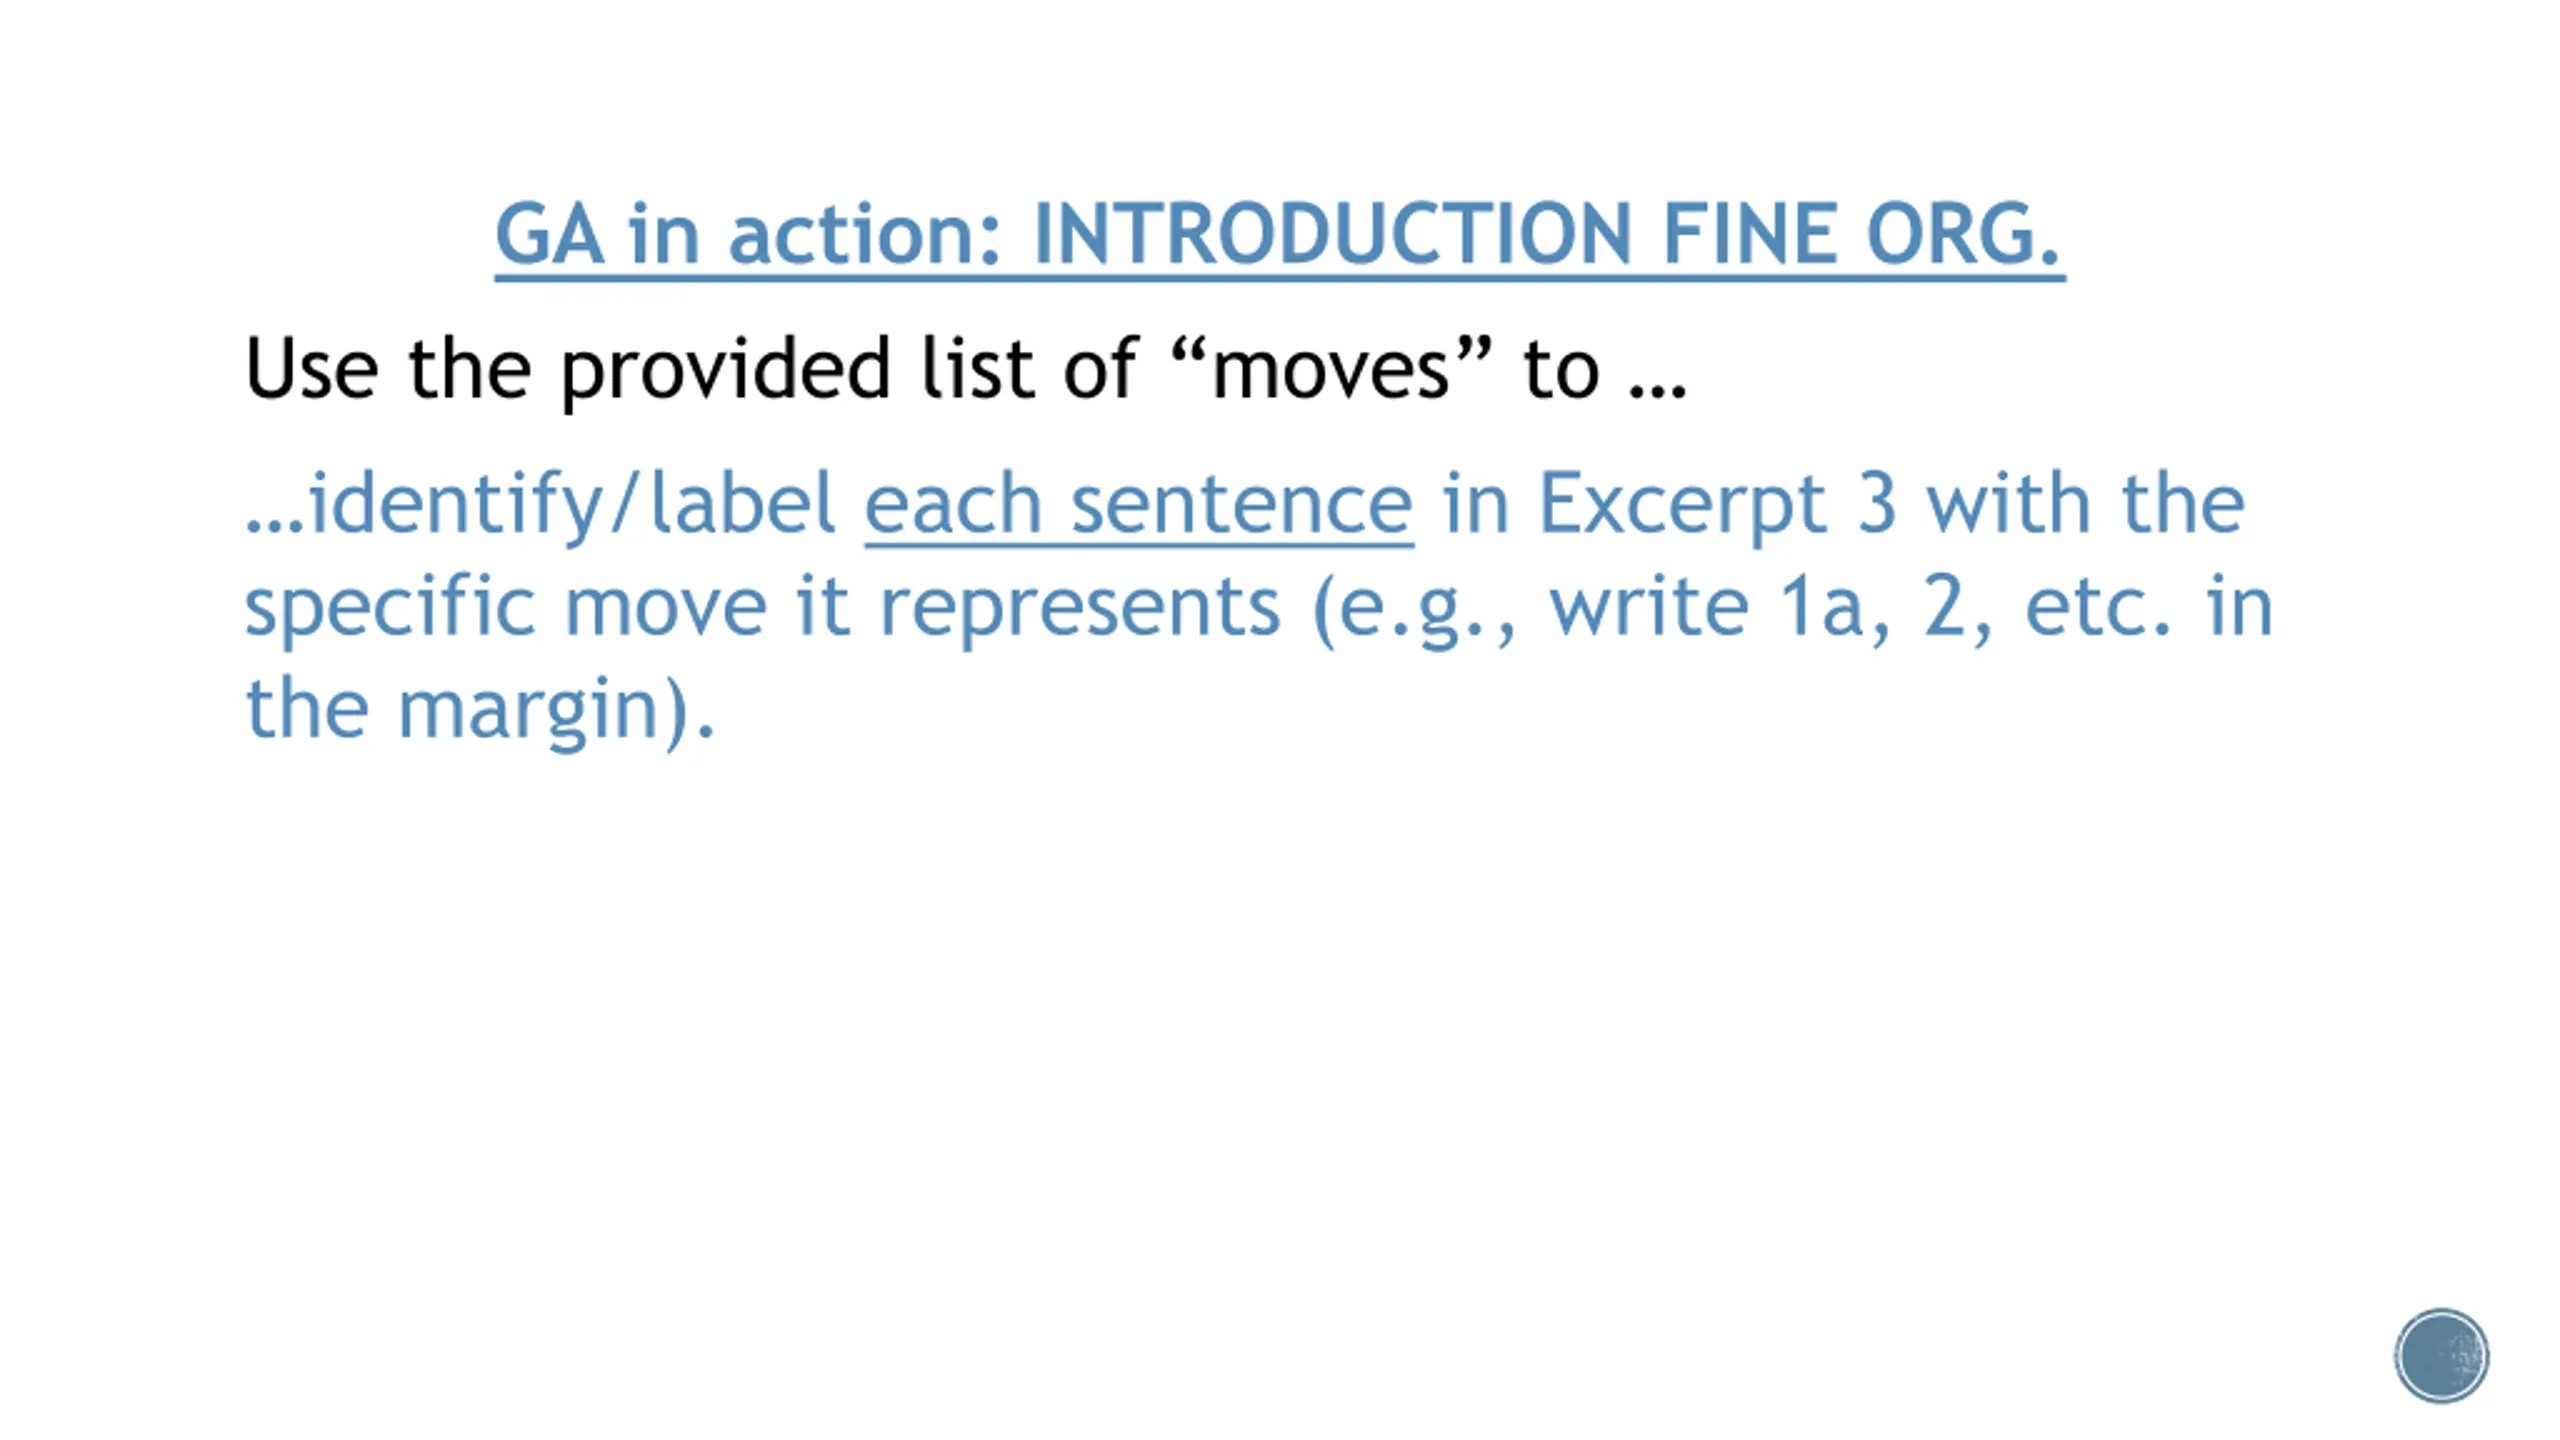Click the quoted word "moves"
This screenshot has width=2560, height=1440.
click(x=1330, y=370)
